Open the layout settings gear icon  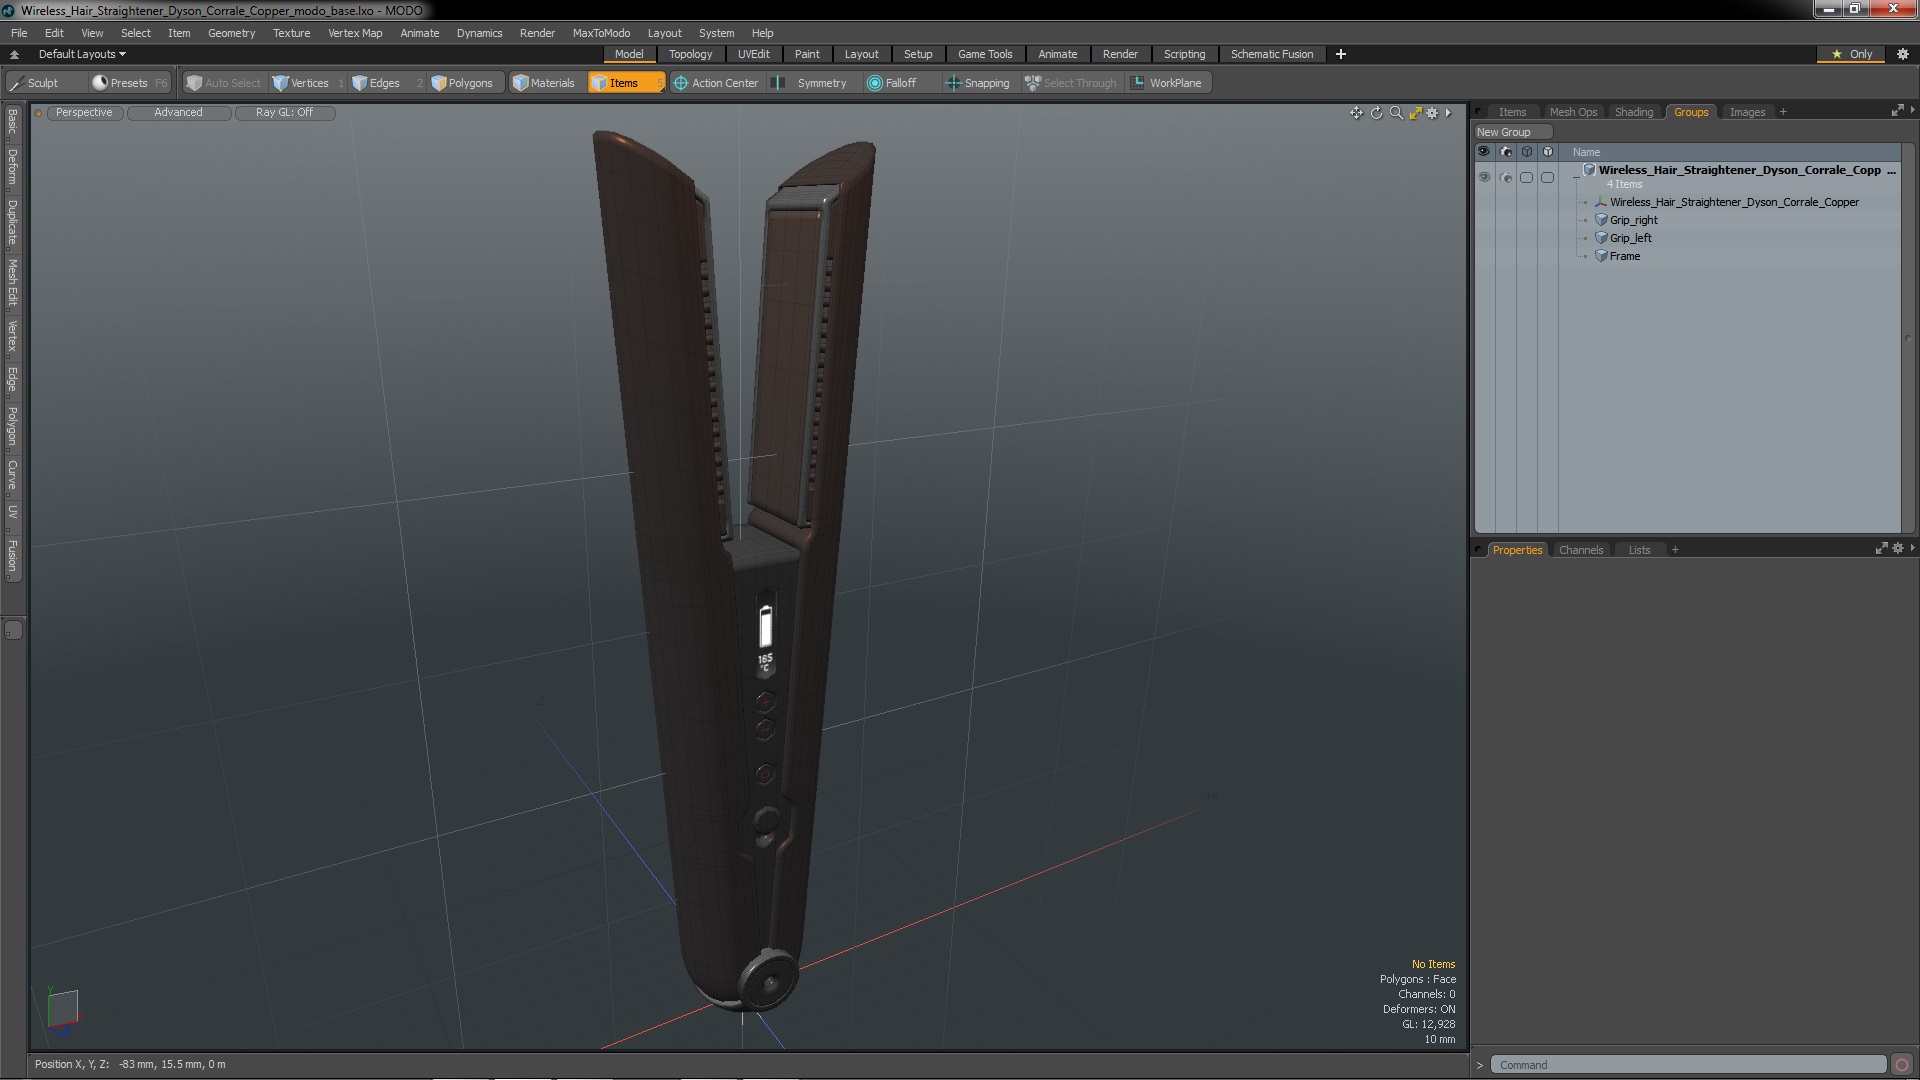1903,54
